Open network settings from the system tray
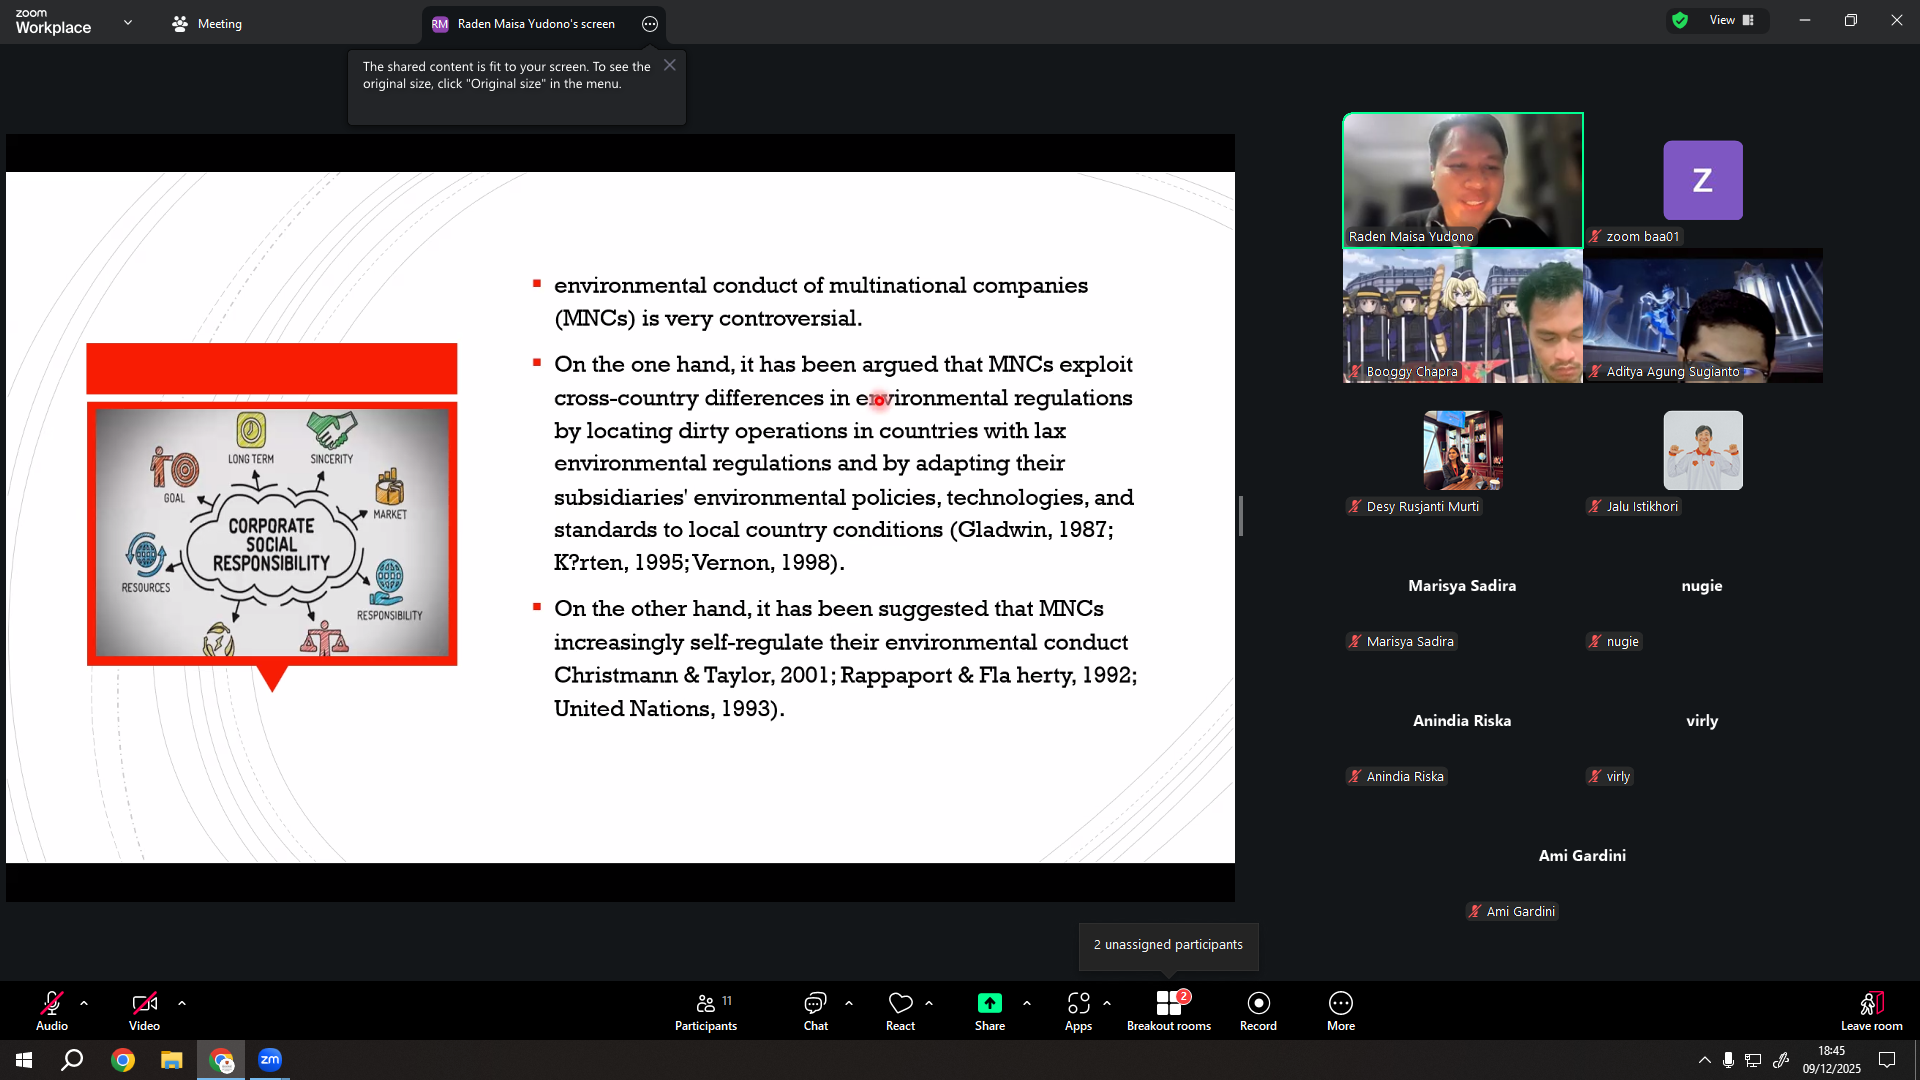 [1753, 1060]
